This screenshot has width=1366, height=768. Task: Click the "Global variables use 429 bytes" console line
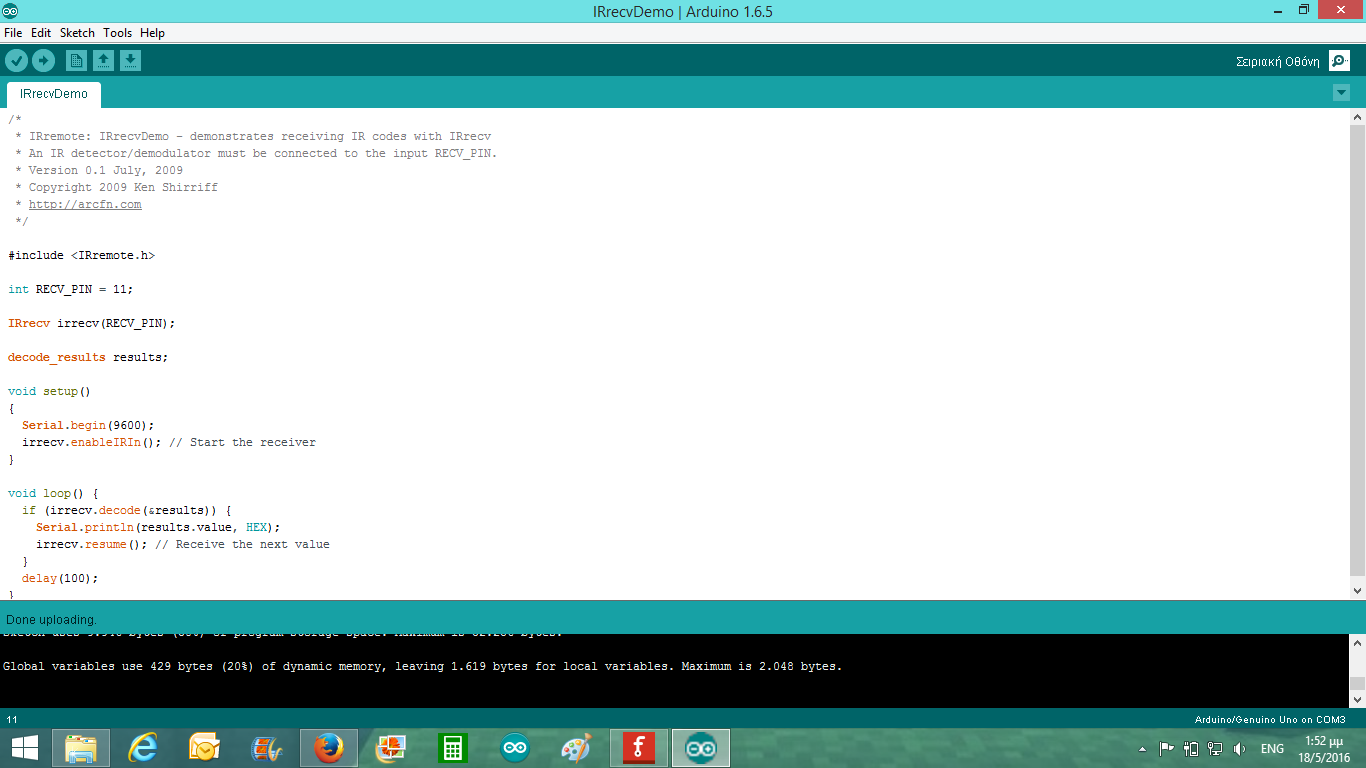[x=423, y=666]
